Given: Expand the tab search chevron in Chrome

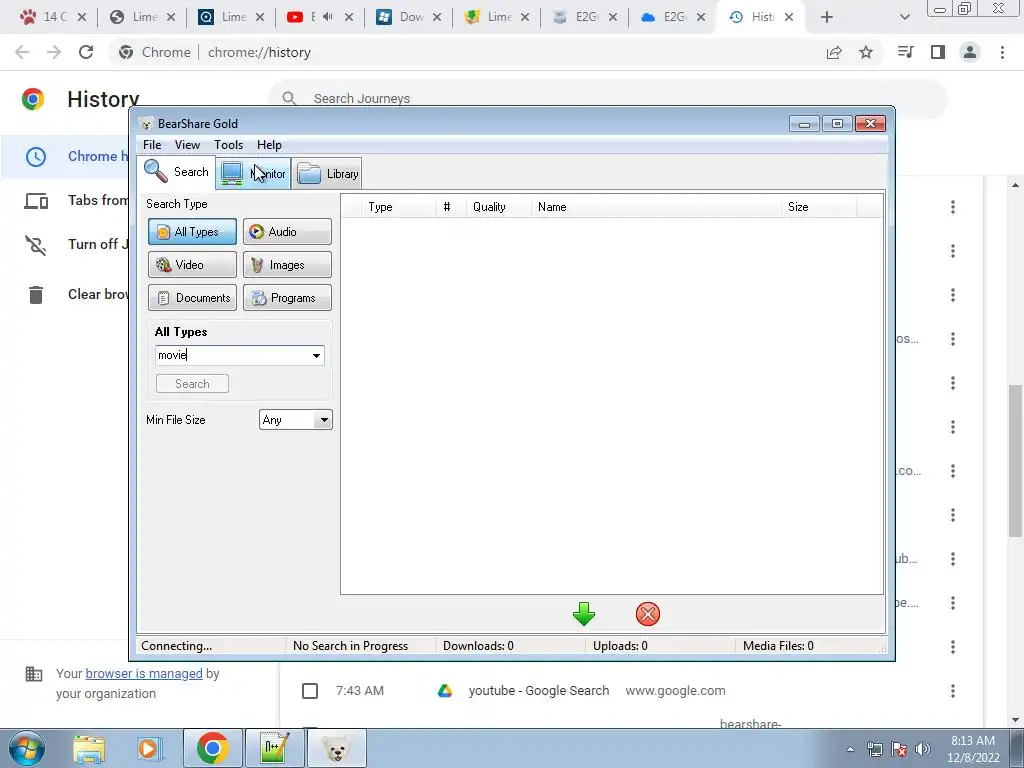Looking at the screenshot, I should [x=904, y=17].
